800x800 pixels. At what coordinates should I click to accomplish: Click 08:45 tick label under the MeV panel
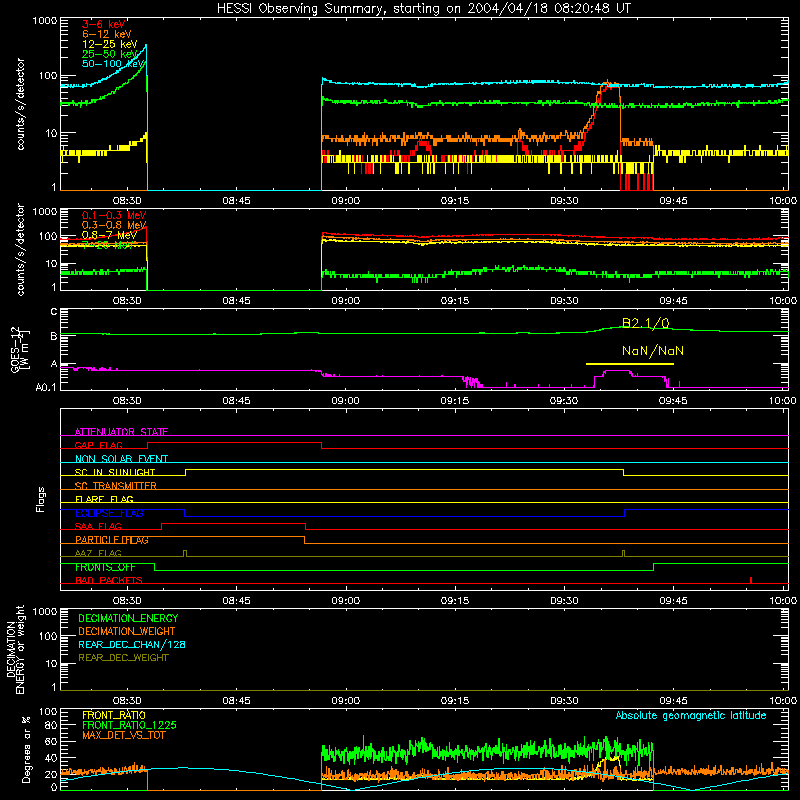[x=236, y=301]
